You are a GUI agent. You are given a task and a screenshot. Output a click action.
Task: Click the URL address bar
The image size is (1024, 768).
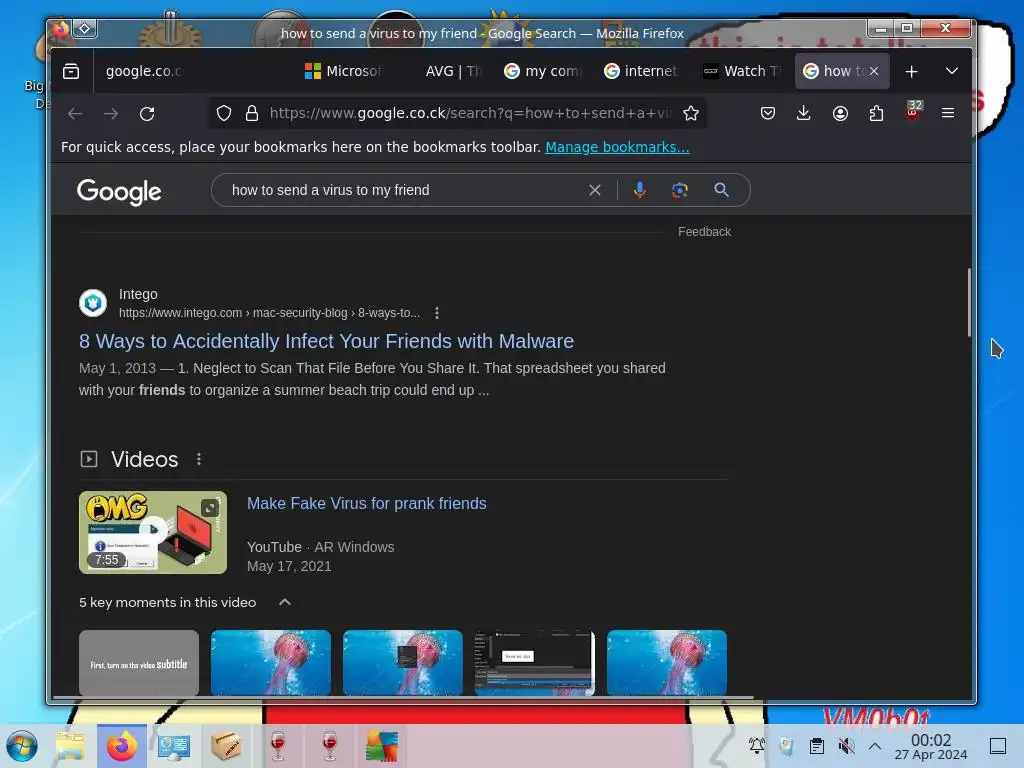[470, 114]
